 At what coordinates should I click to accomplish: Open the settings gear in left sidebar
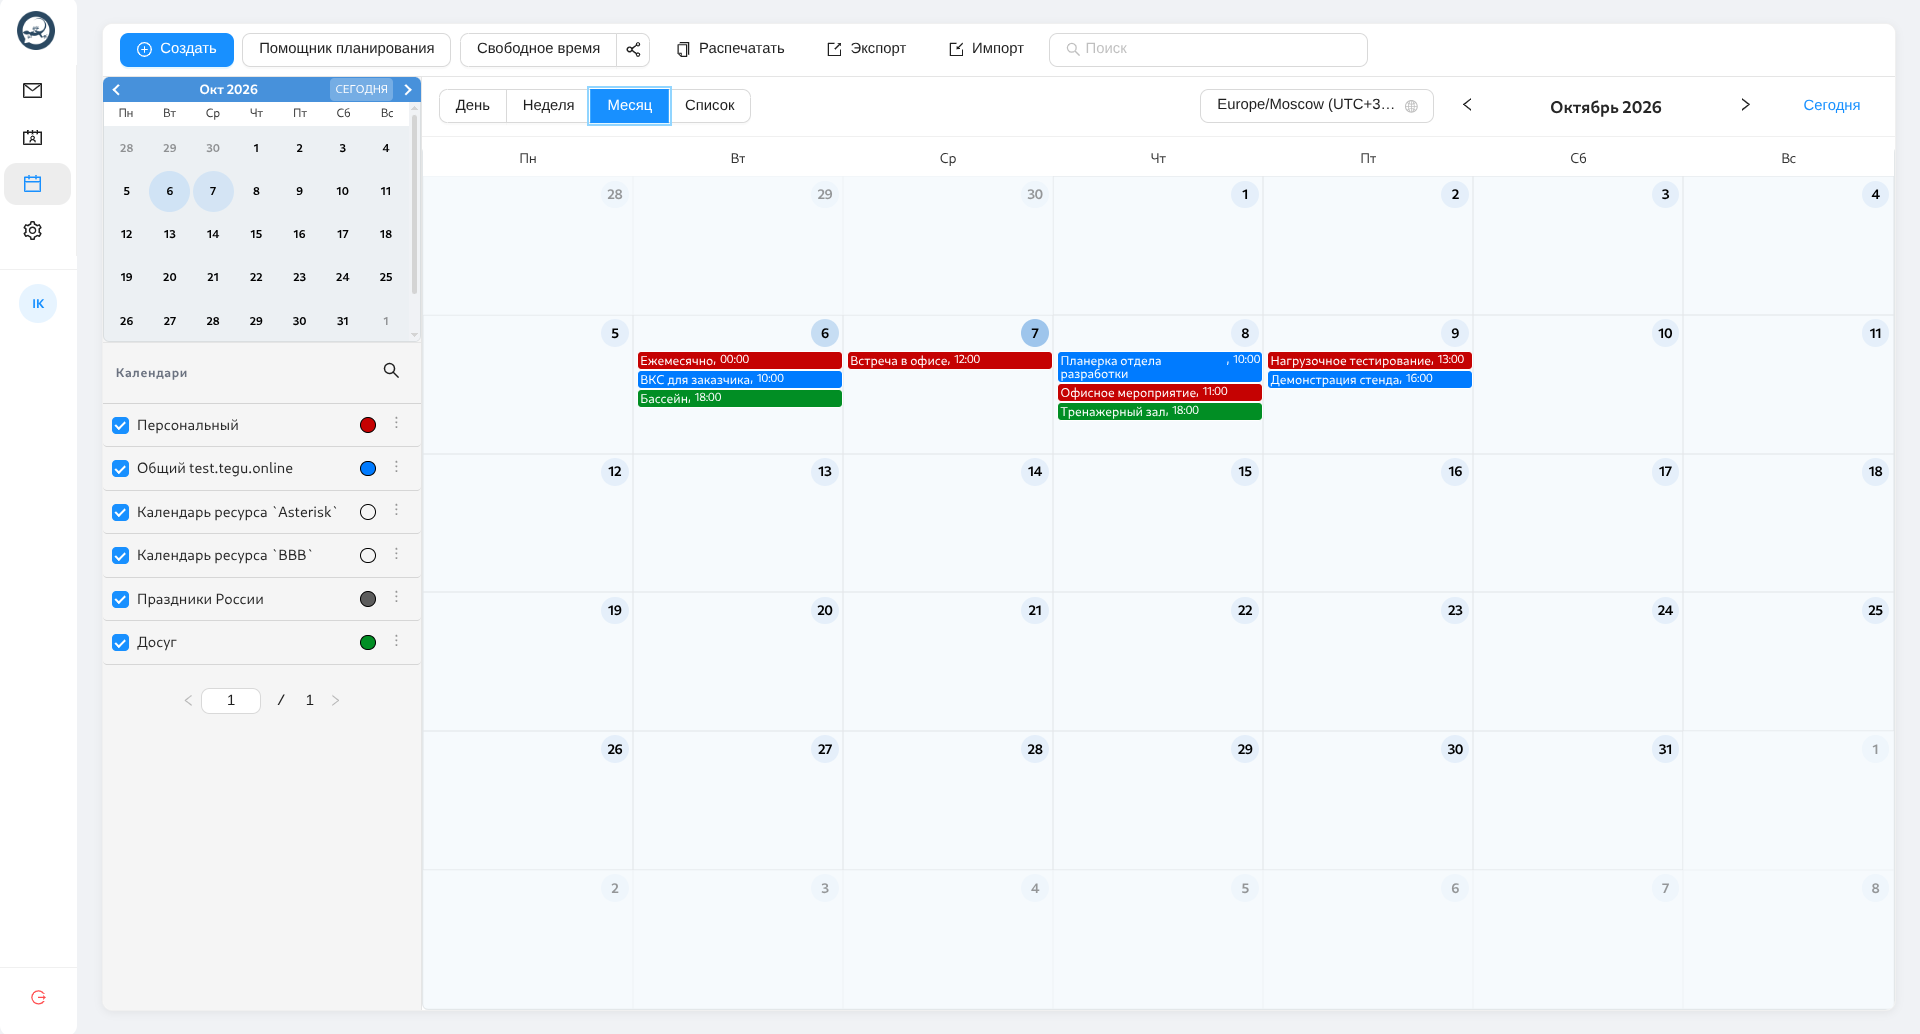33,231
